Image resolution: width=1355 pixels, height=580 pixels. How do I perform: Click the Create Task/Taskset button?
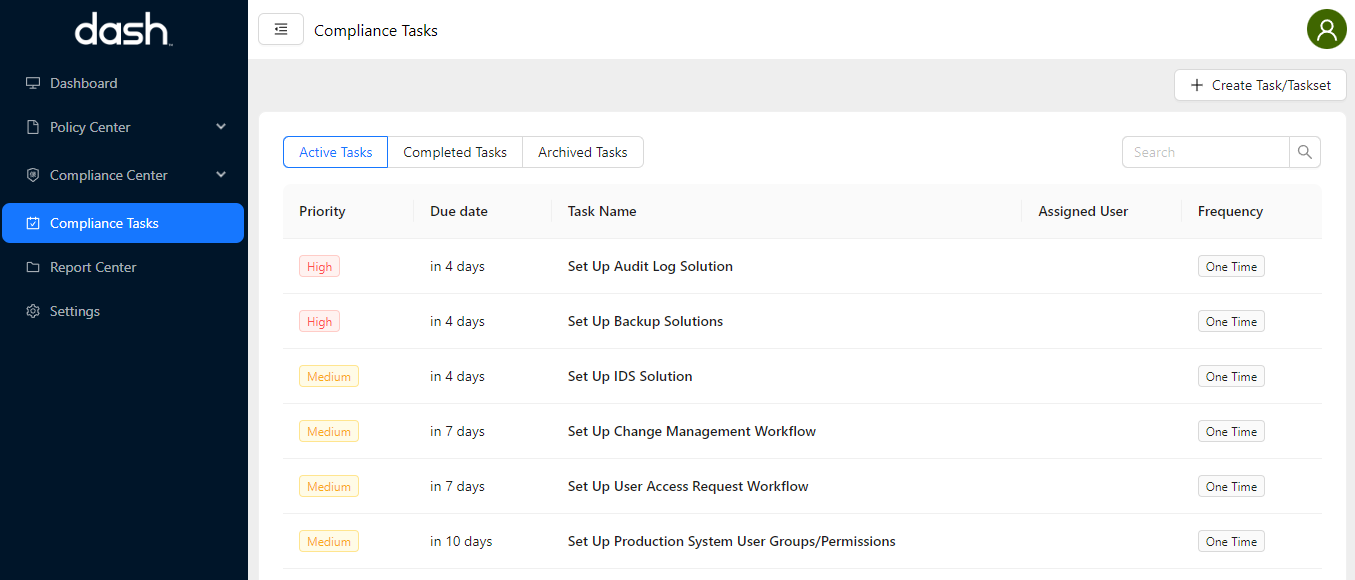pyautogui.click(x=1260, y=85)
